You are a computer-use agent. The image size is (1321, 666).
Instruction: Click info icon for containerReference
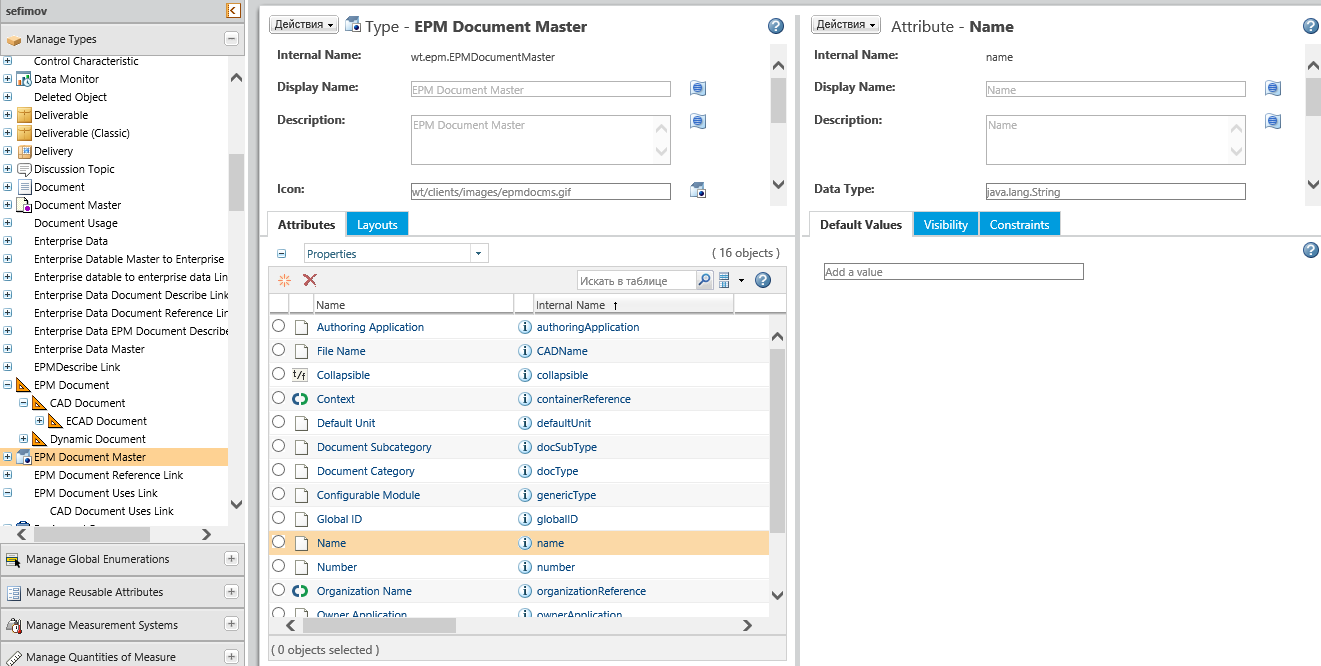[x=524, y=399]
